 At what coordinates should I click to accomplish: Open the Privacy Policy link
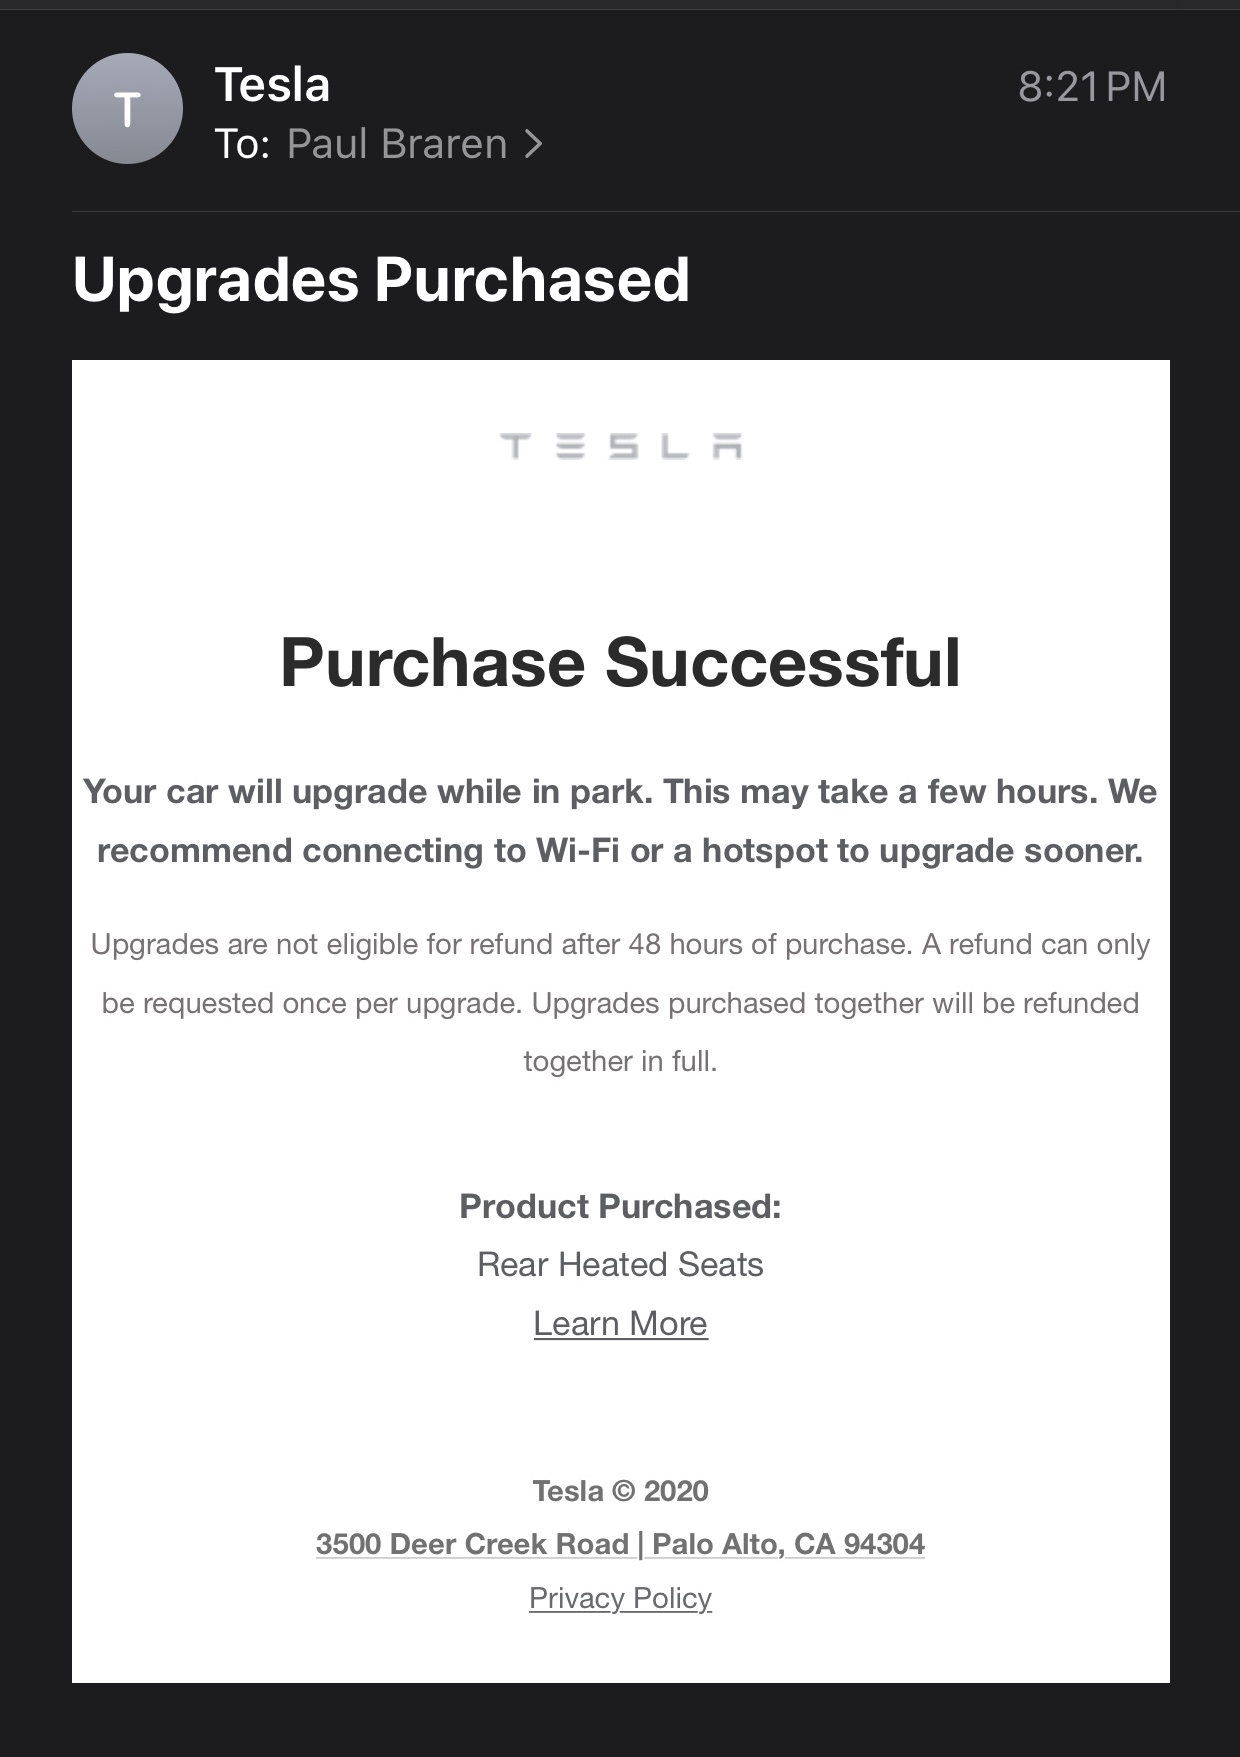tap(620, 1597)
